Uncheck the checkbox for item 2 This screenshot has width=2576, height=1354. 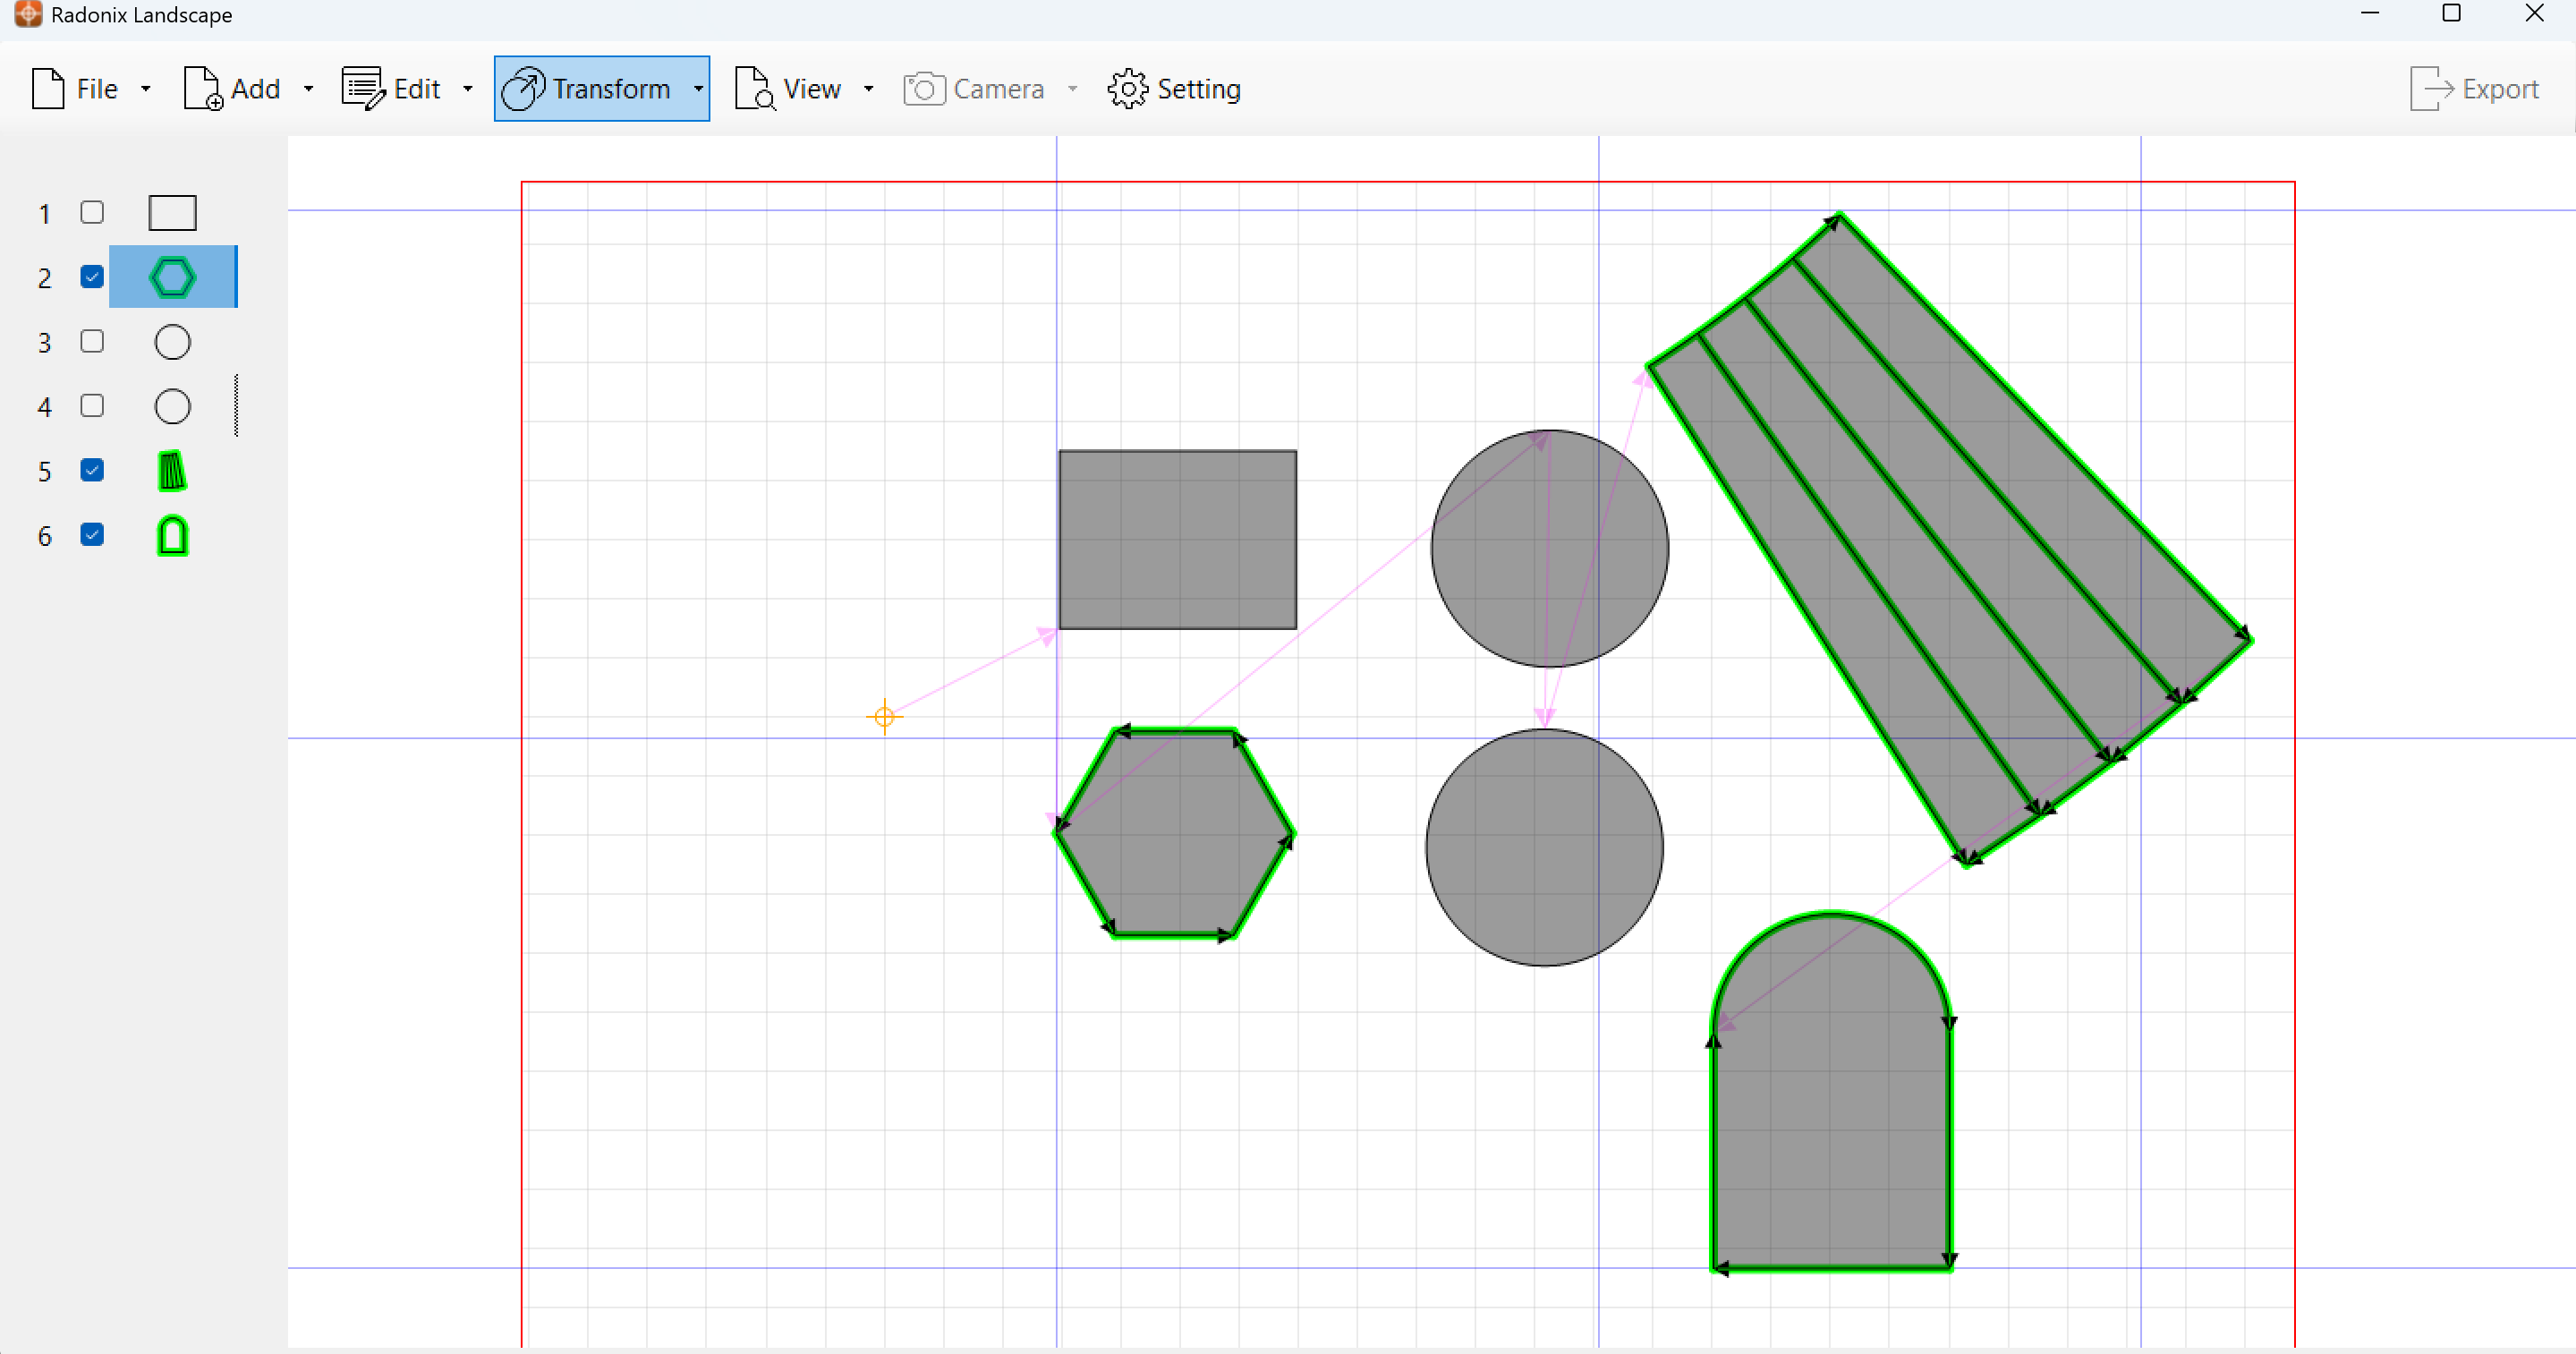(92, 277)
